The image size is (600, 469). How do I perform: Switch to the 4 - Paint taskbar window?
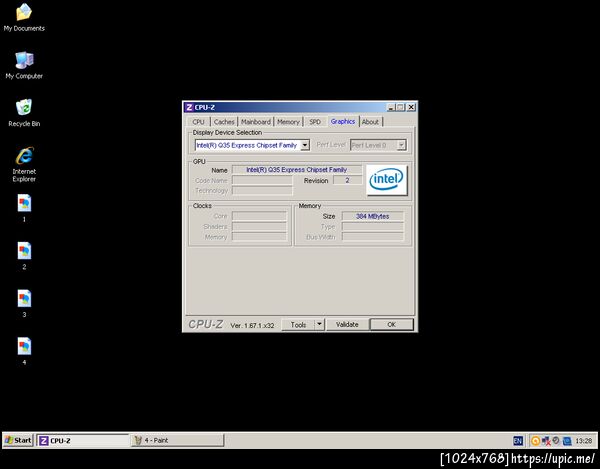178,440
